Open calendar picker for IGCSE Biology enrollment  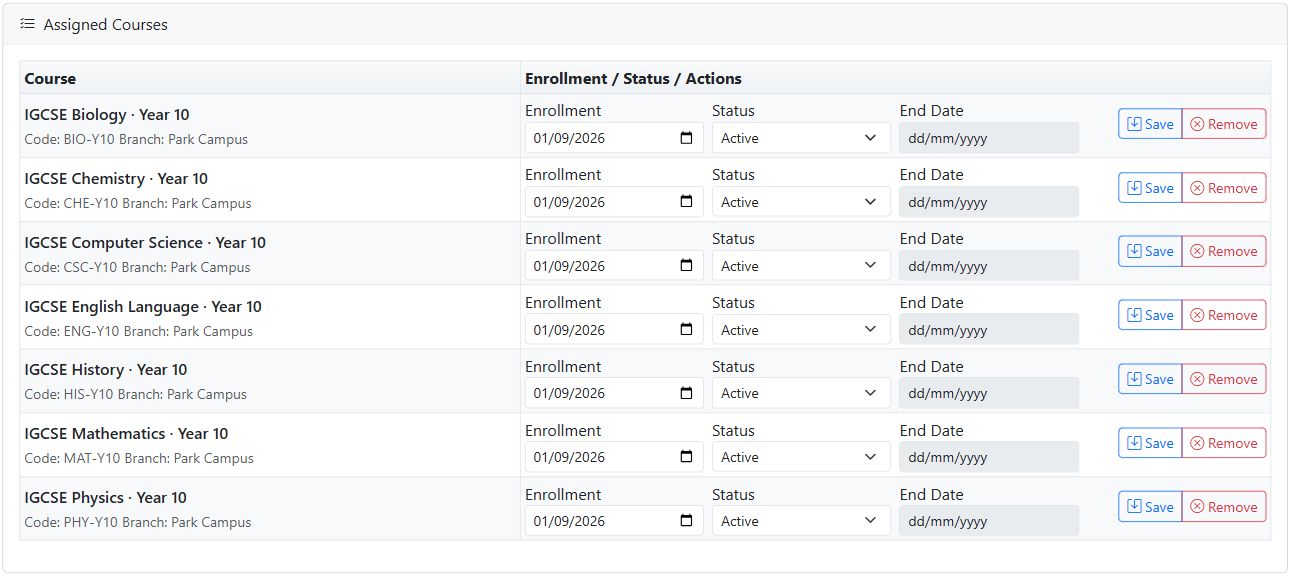[686, 138]
